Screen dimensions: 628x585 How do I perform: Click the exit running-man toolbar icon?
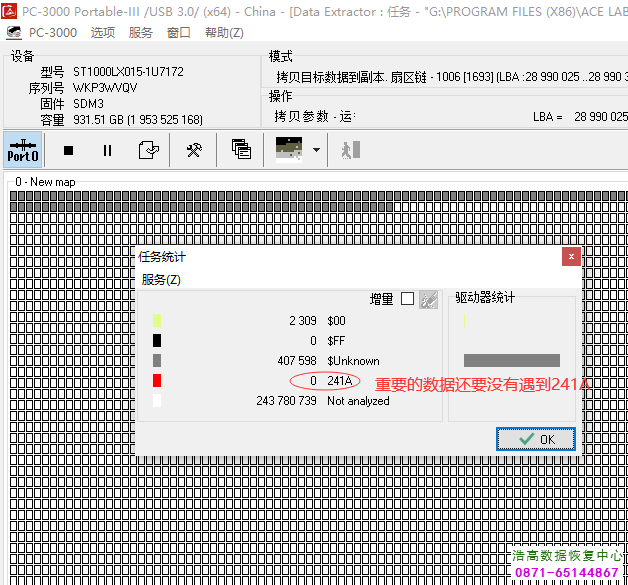[349, 150]
